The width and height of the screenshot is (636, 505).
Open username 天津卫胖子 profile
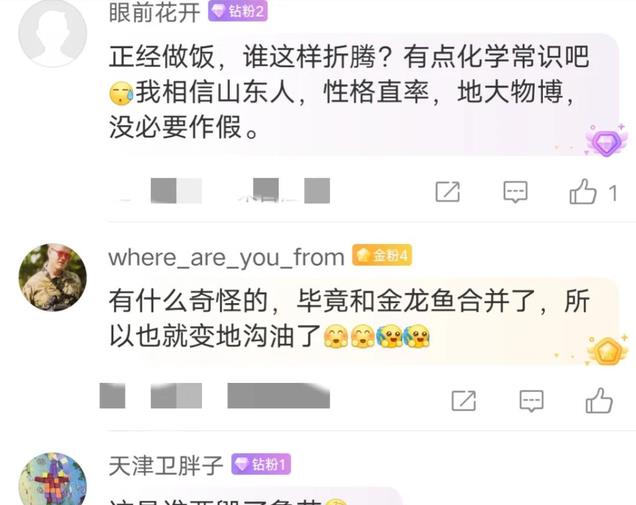[166, 465]
